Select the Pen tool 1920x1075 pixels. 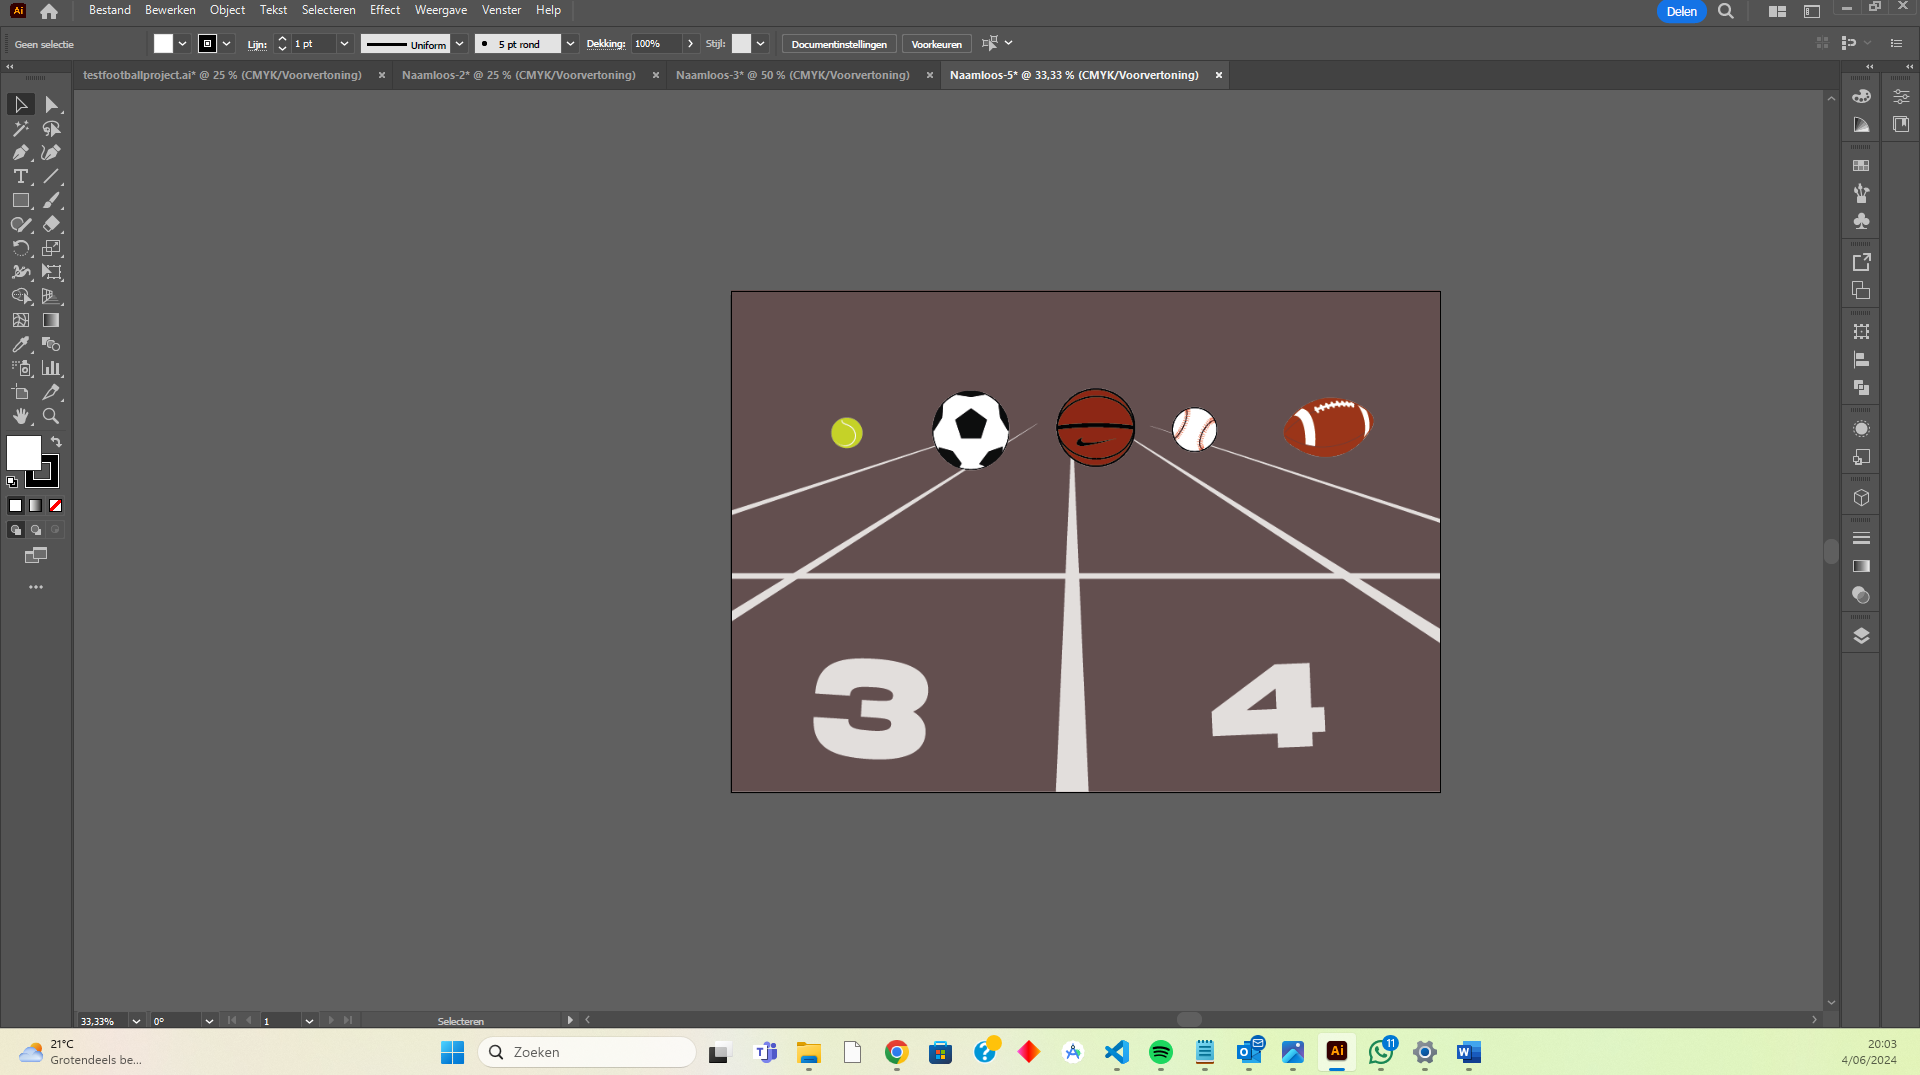click(20, 153)
